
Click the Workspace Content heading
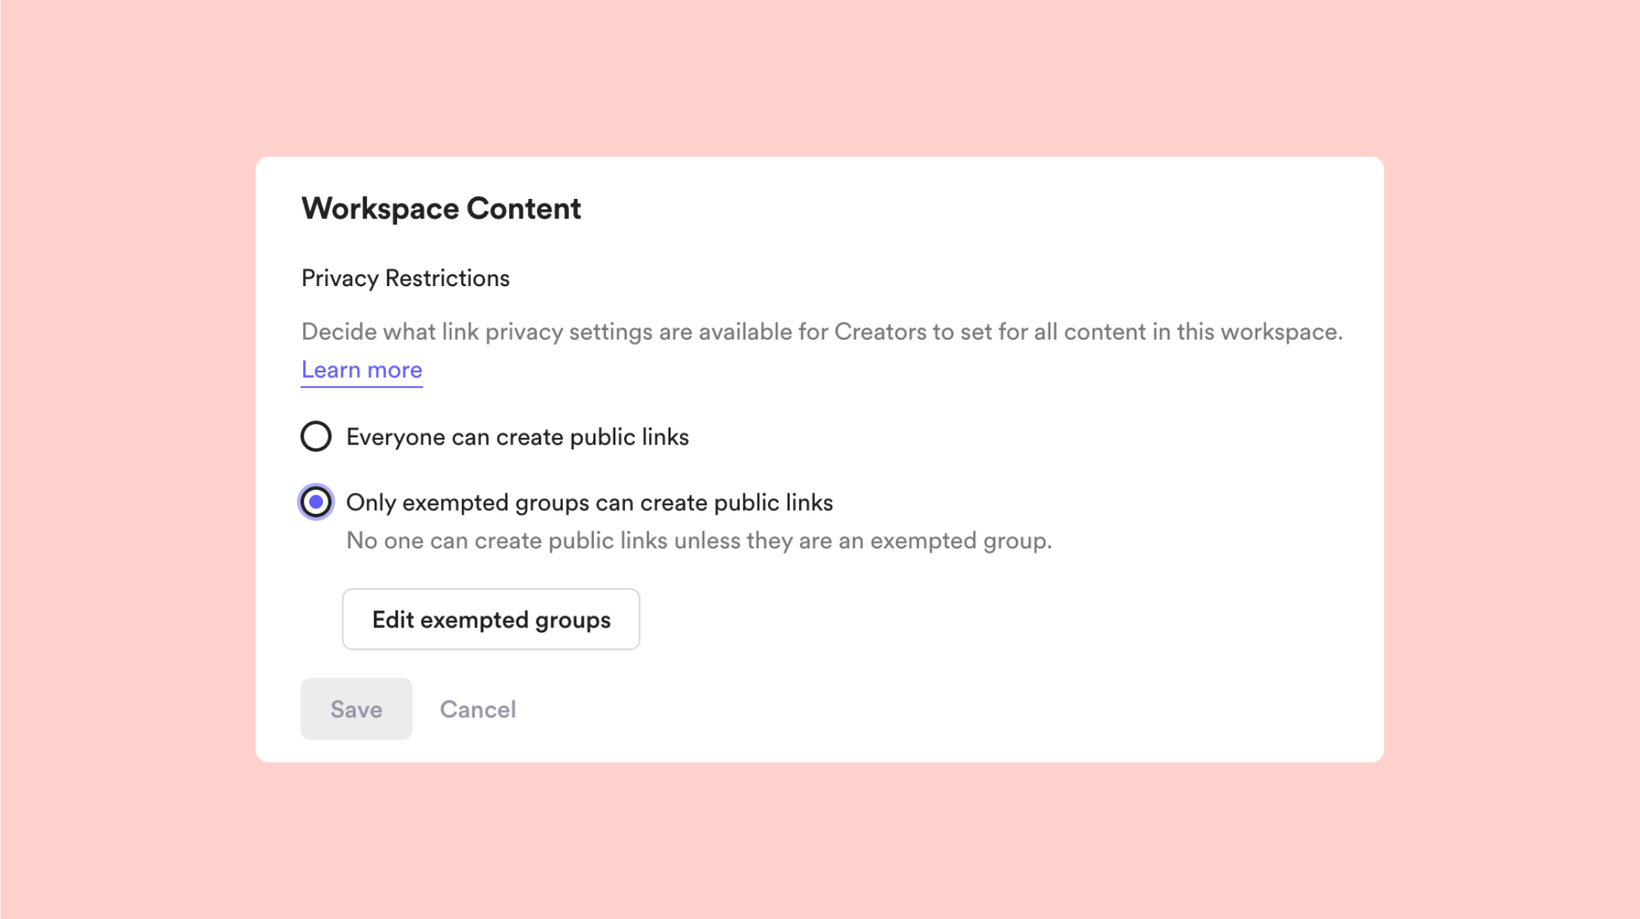[x=441, y=208]
